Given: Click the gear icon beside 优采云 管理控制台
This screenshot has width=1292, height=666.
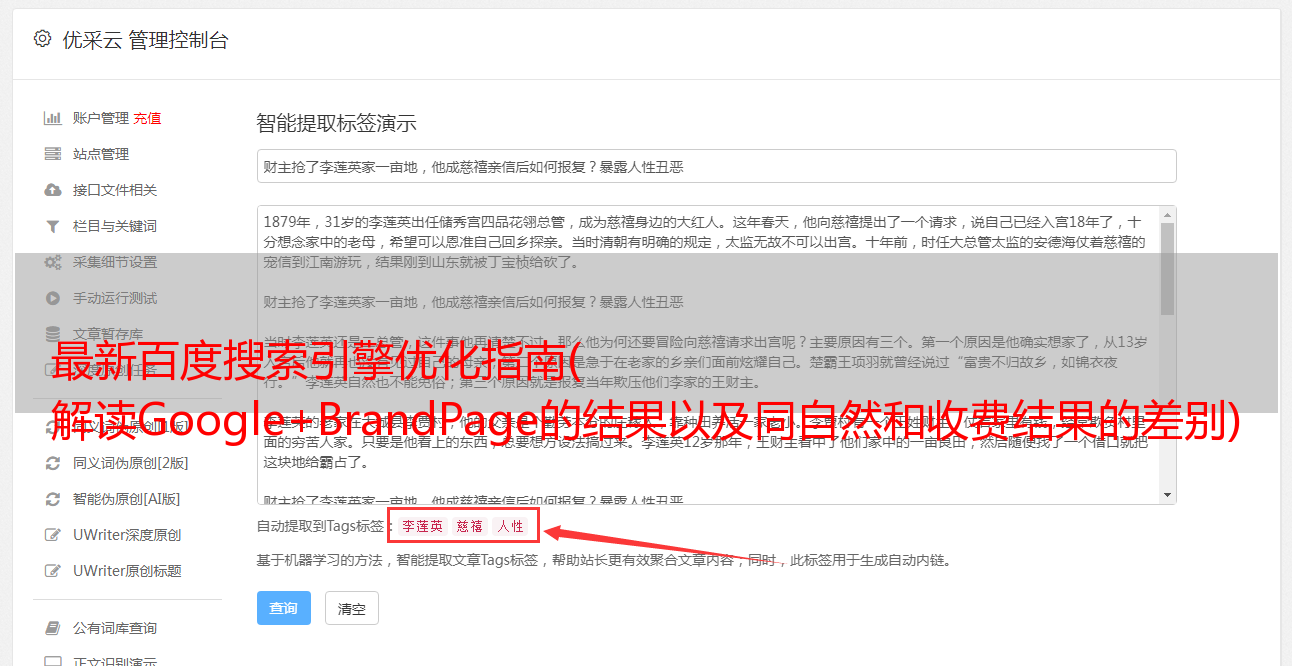Looking at the screenshot, I should (42, 39).
